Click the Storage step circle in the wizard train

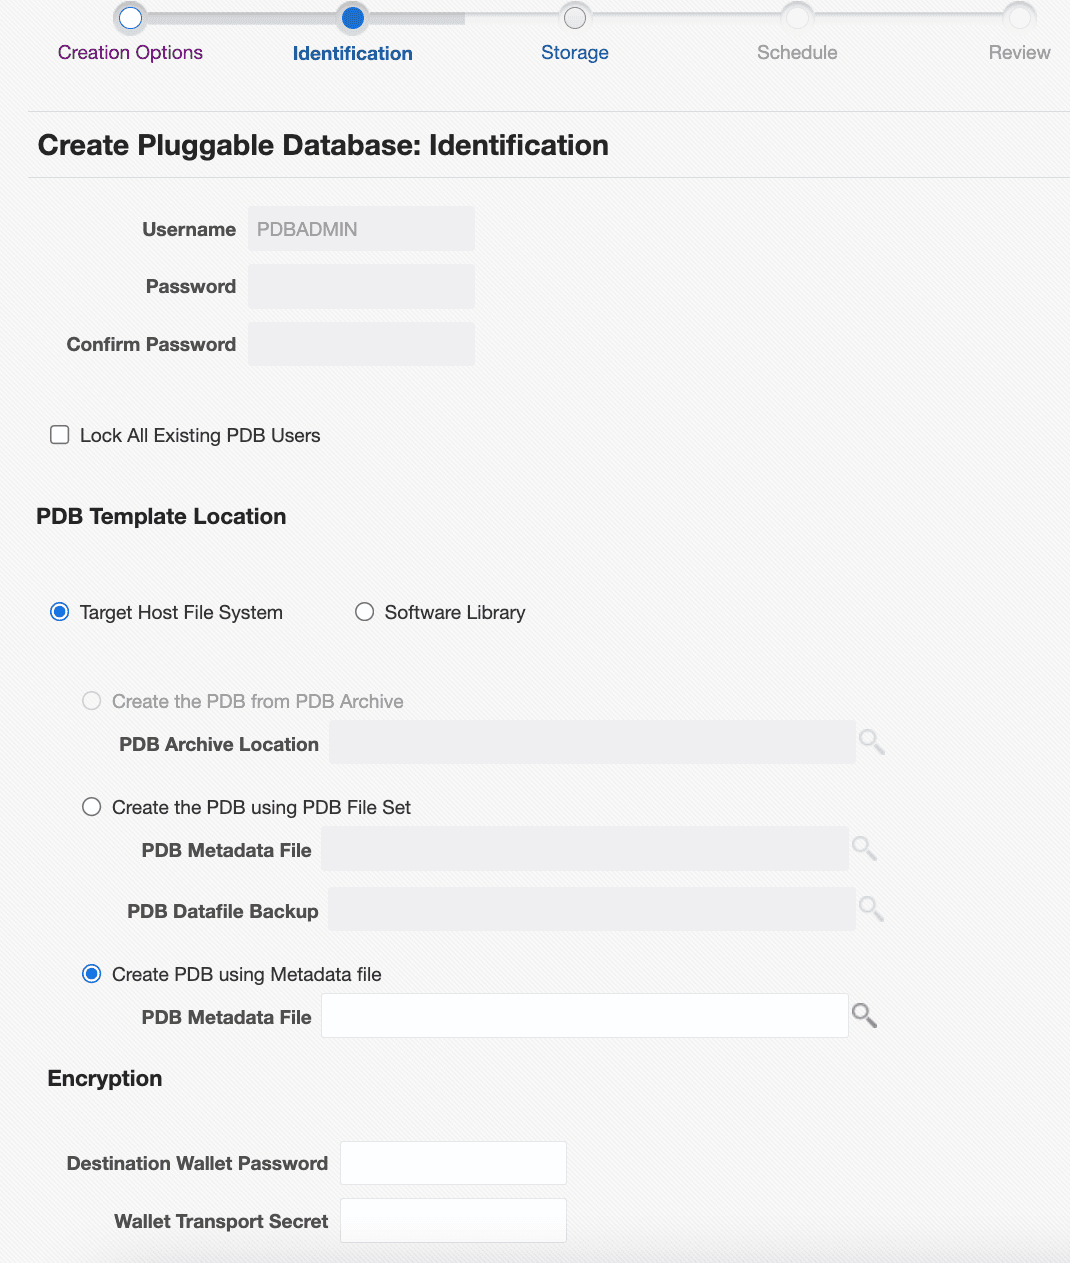(574, 17)
